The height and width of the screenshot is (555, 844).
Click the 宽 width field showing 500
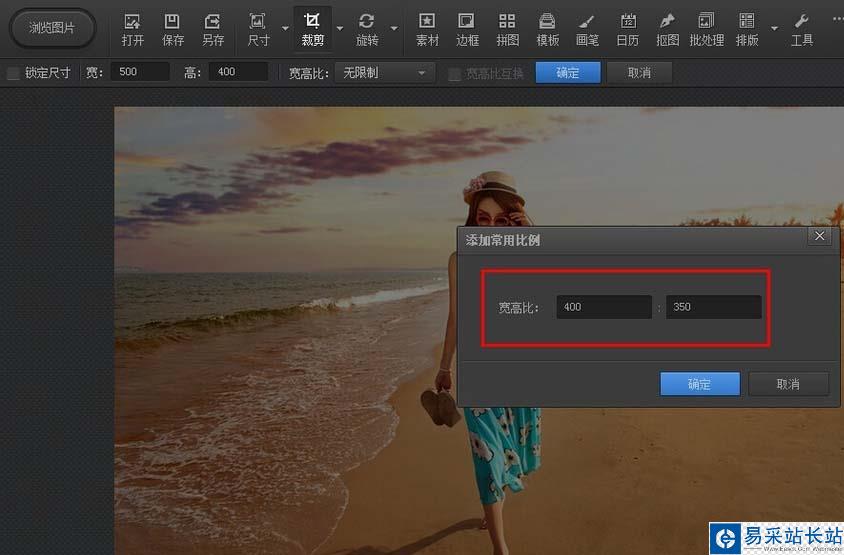140,72
